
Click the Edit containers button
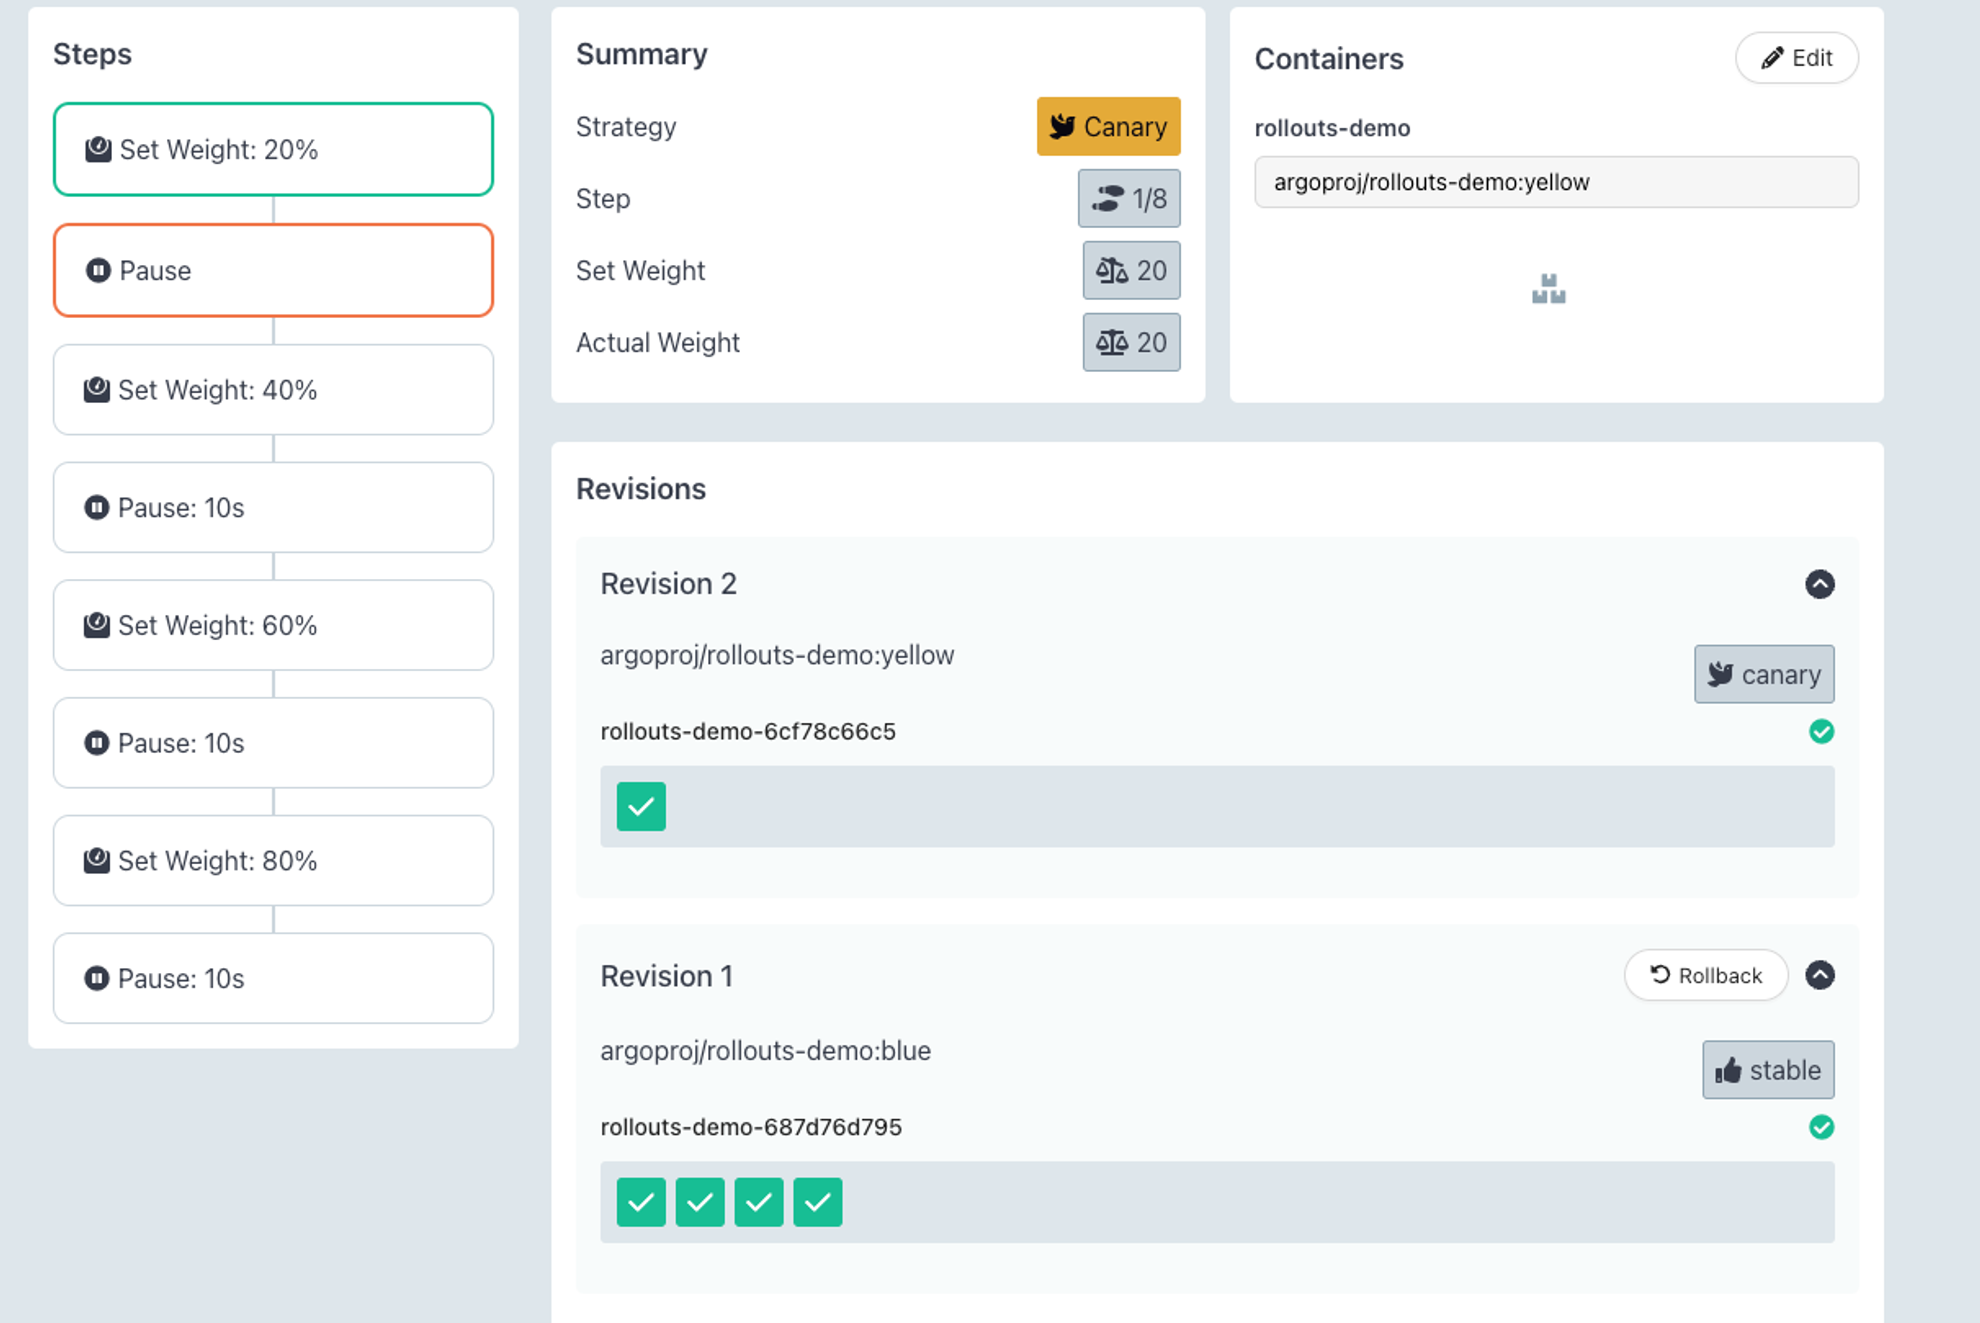pos(1796,58)
